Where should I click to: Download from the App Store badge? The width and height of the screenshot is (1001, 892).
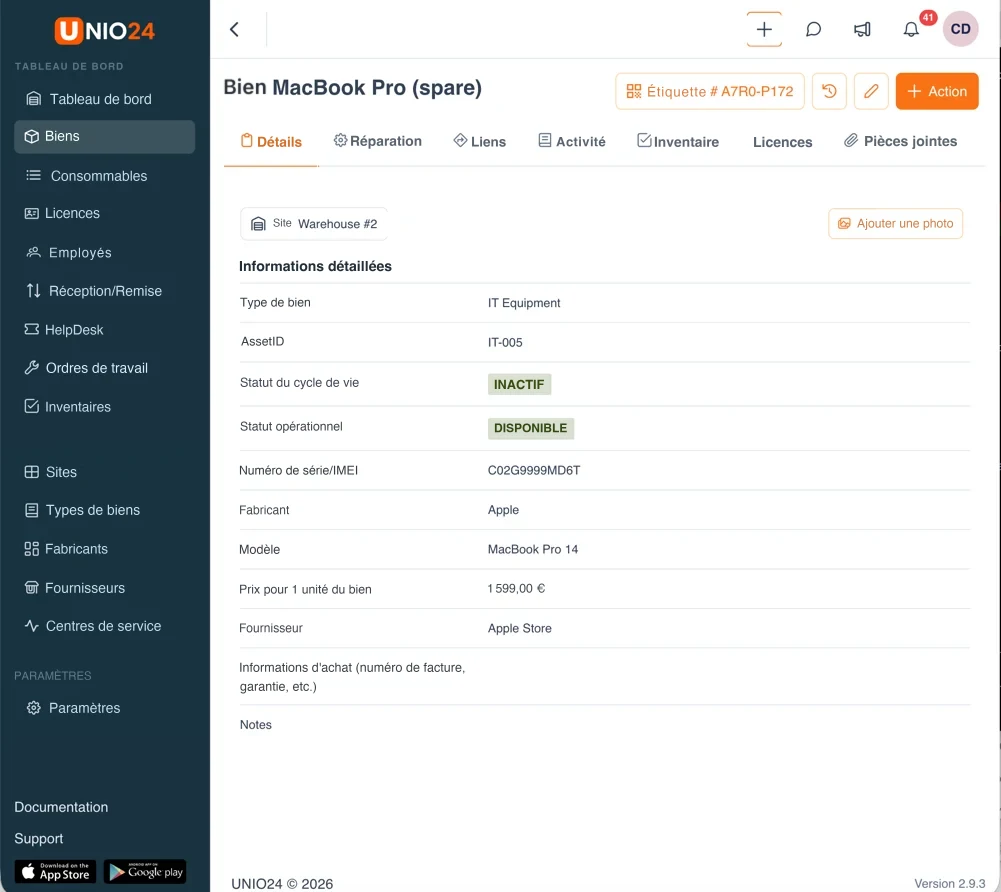pyautogui.click(x=56, y=872)
